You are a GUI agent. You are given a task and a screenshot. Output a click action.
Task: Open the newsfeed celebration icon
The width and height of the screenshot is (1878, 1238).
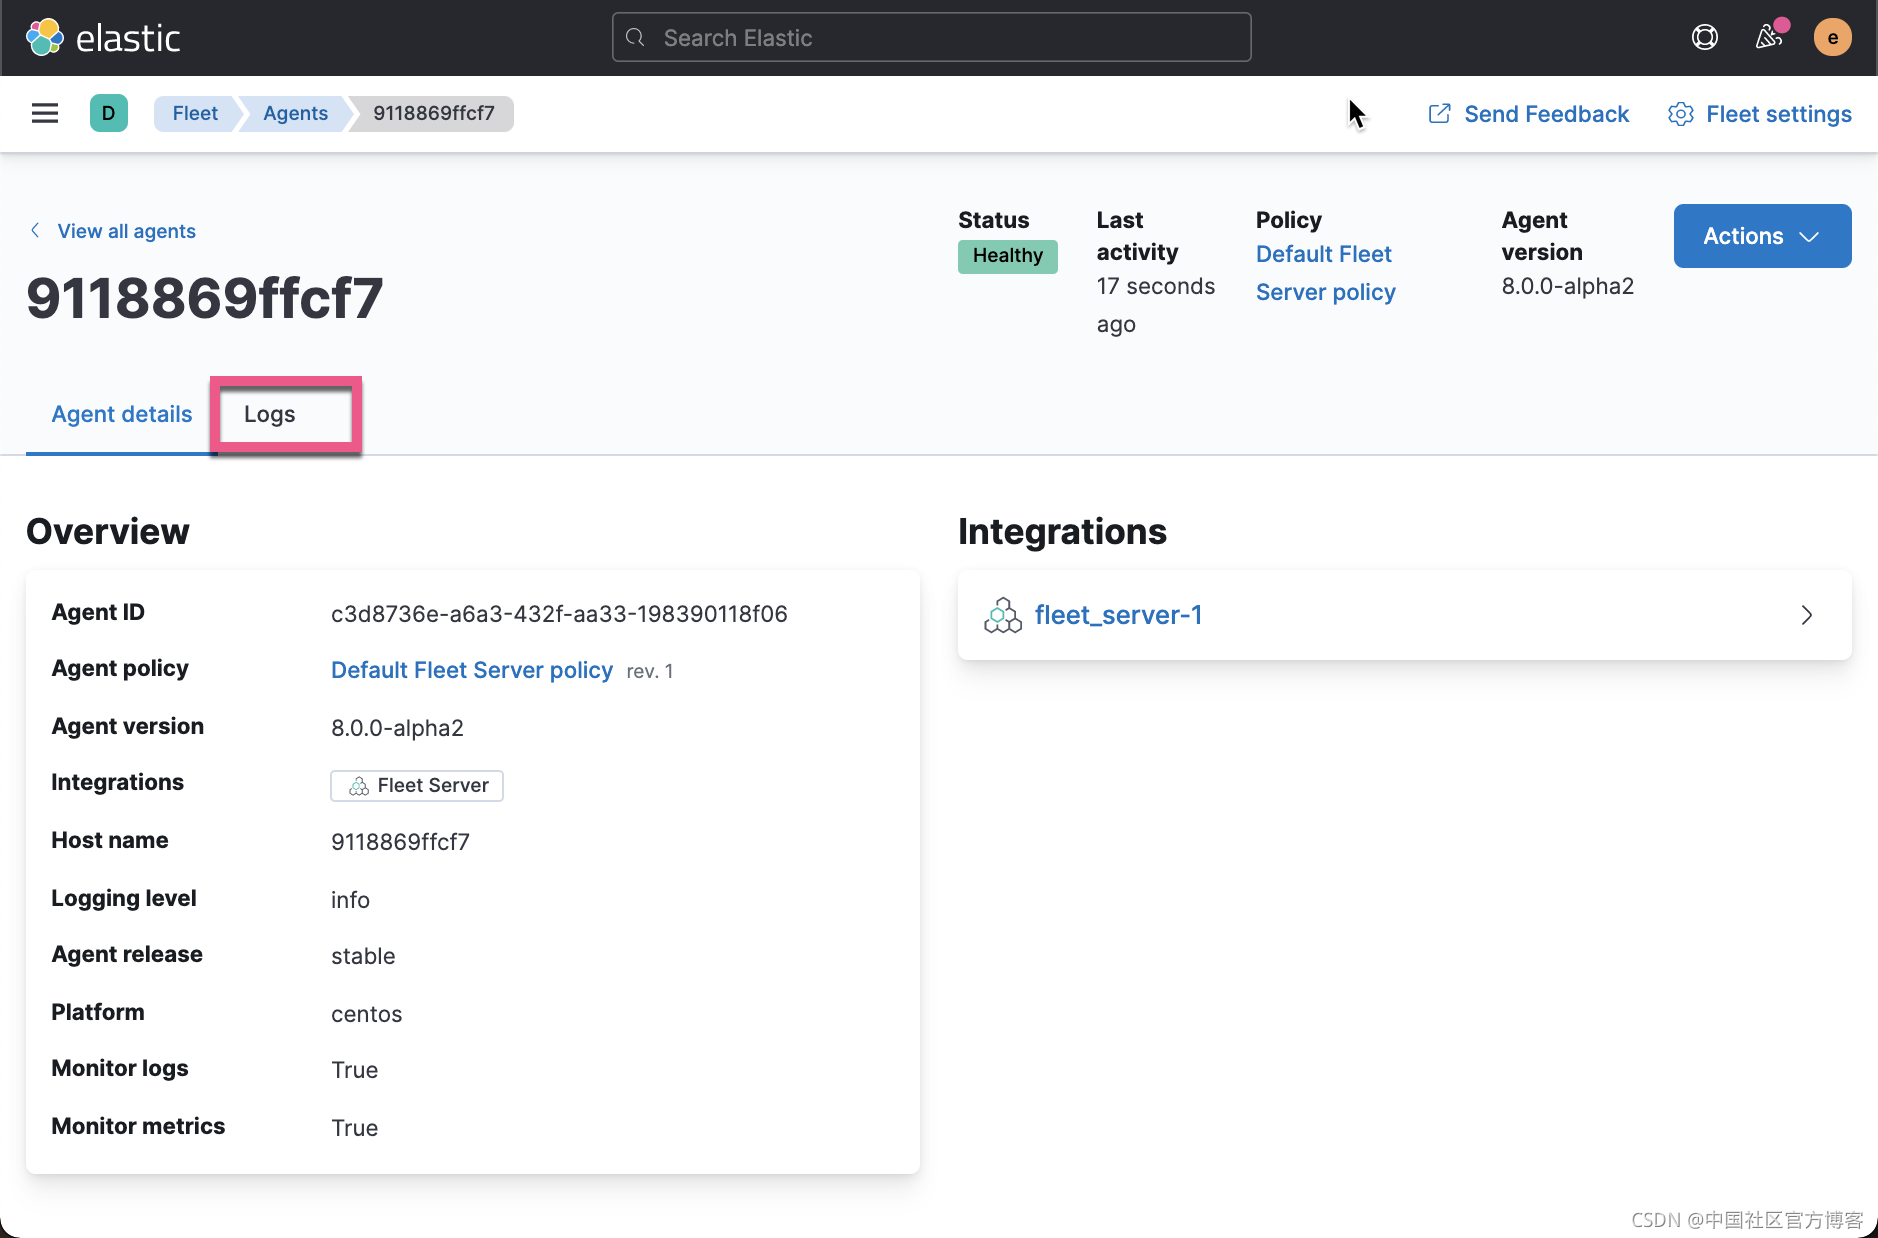(x=1769, y=37)
